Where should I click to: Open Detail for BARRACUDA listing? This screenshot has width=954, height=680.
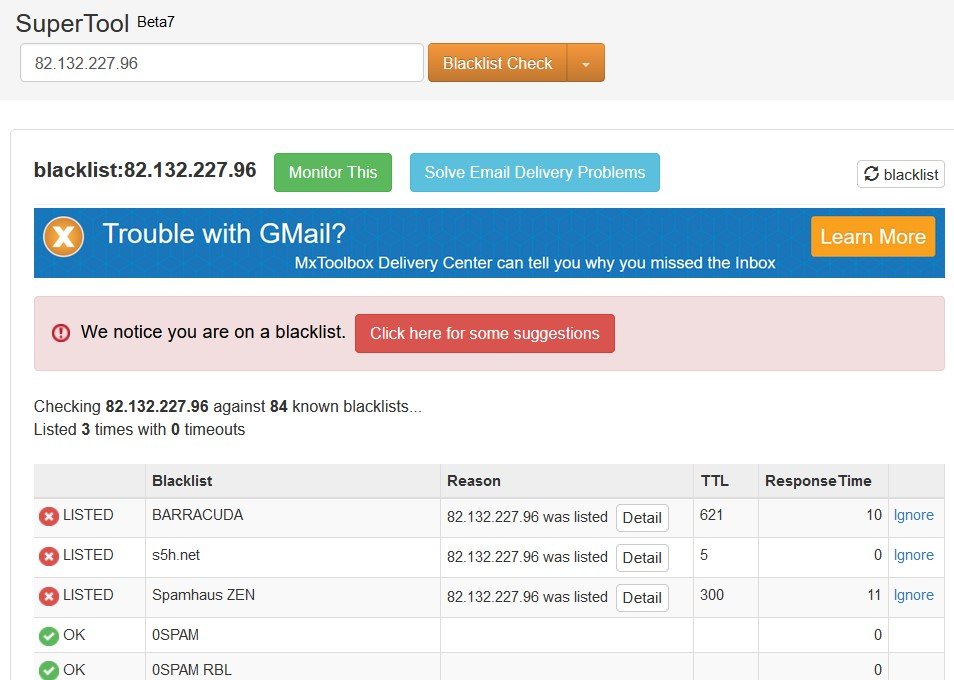click(x=642, y=518)
